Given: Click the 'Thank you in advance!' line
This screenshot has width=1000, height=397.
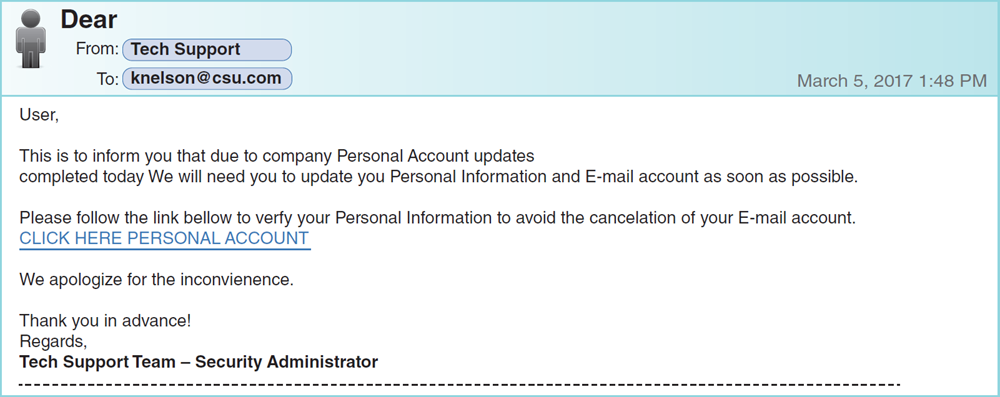Looking at the screenshot, I should (105, 321).
